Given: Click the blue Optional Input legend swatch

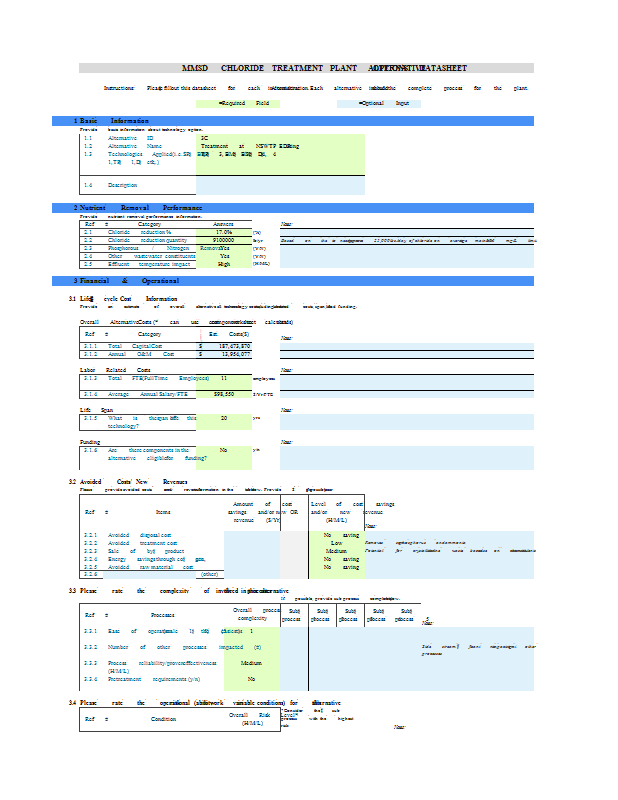Looking at the screenshot, I should [386, 103].
